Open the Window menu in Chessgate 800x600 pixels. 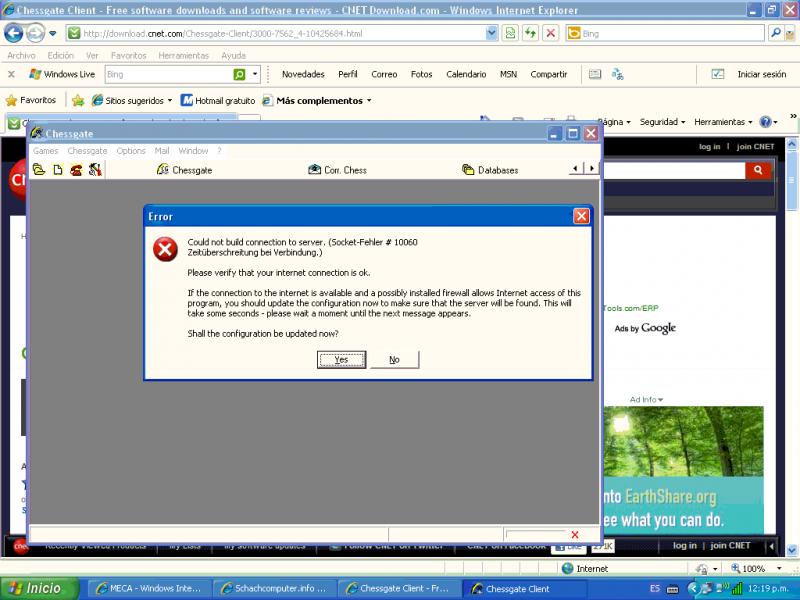coord(193,151)
